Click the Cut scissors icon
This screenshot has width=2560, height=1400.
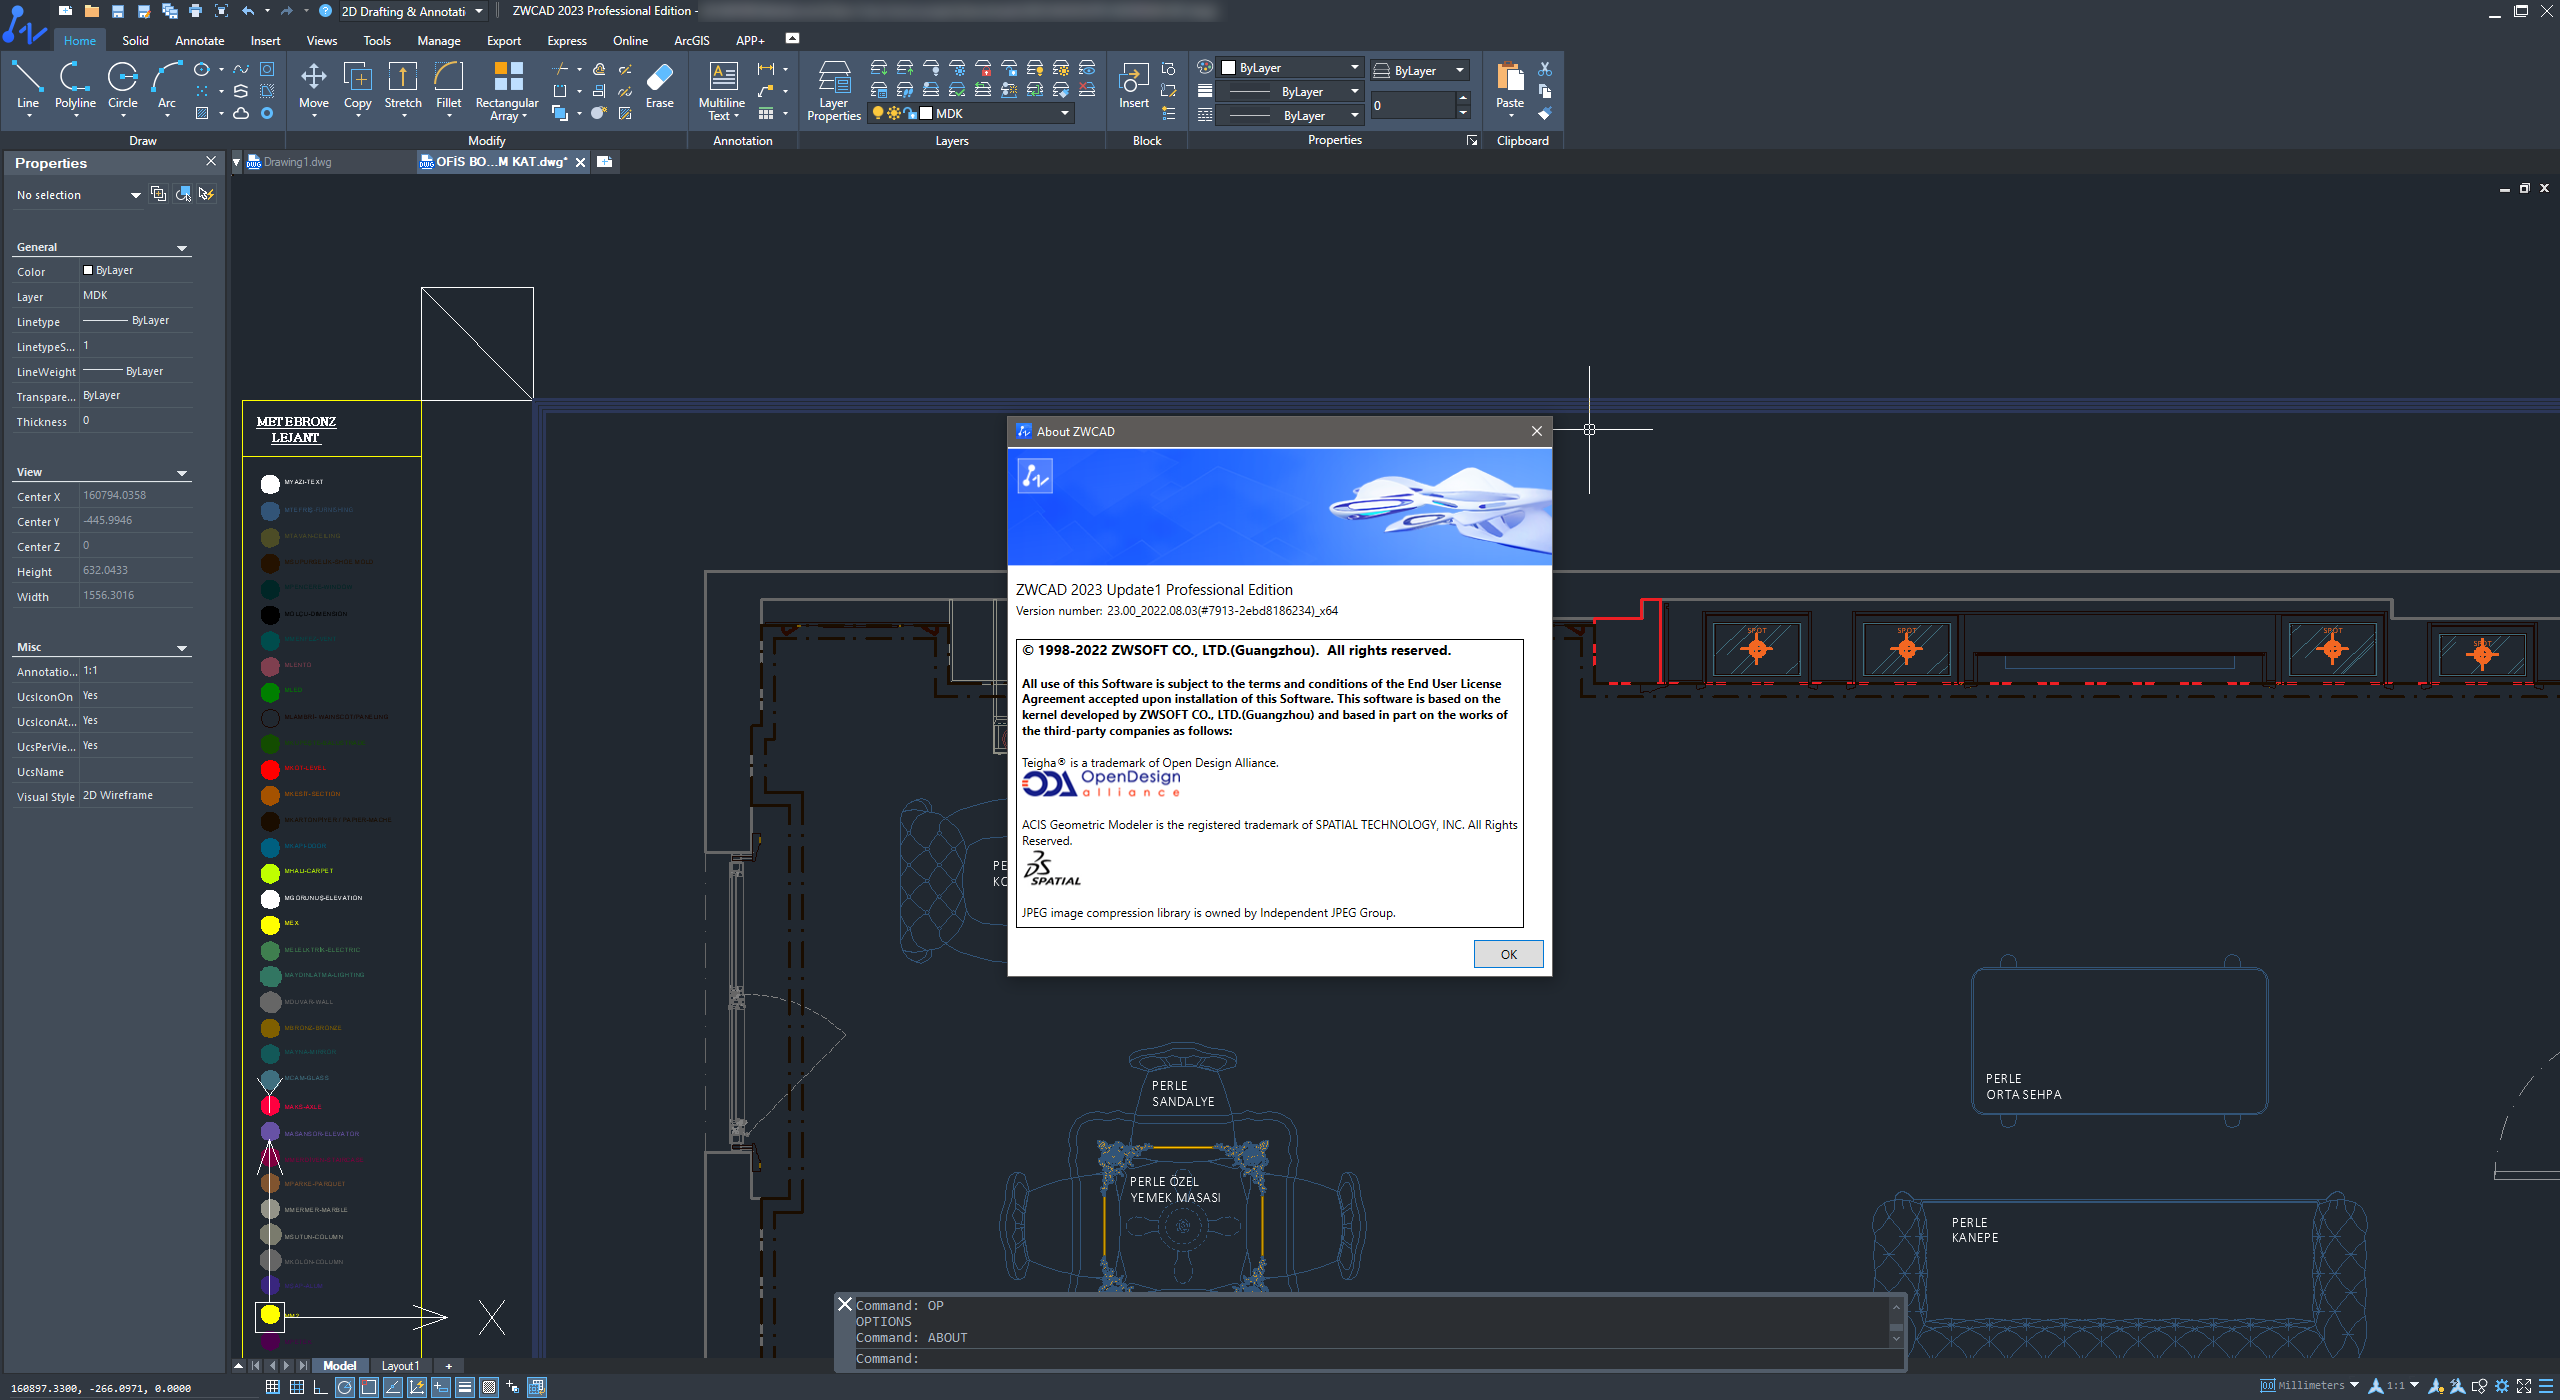(1545, 69)
